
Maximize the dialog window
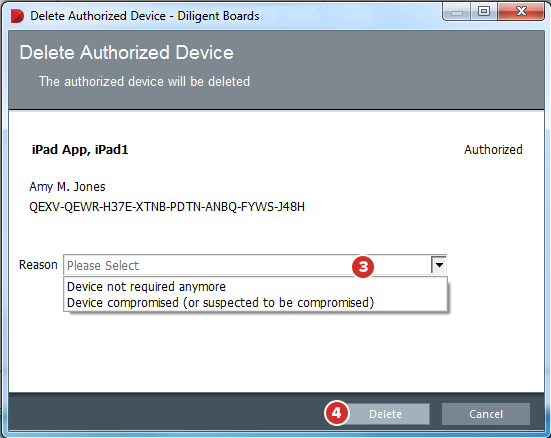pos(484,12)
